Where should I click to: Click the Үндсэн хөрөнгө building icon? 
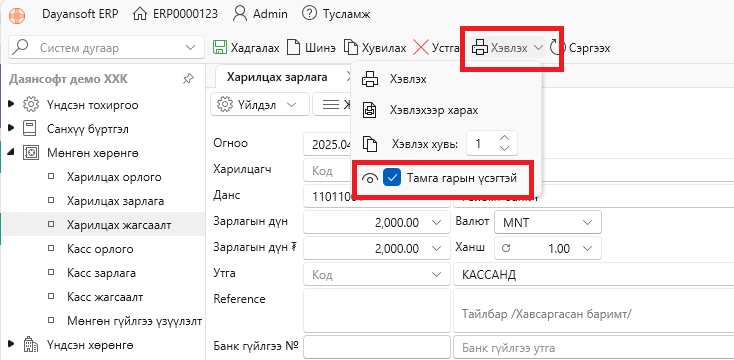click(30, 345)
